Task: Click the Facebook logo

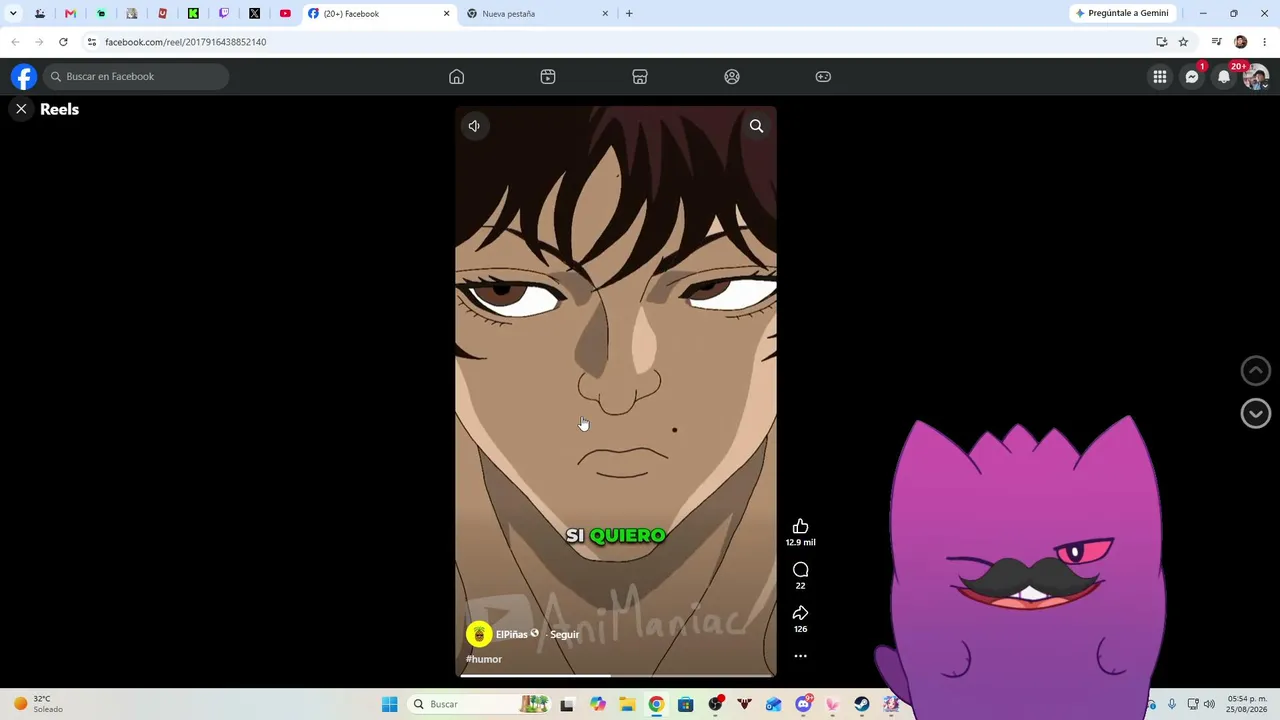Action: [x=24, y=77]
